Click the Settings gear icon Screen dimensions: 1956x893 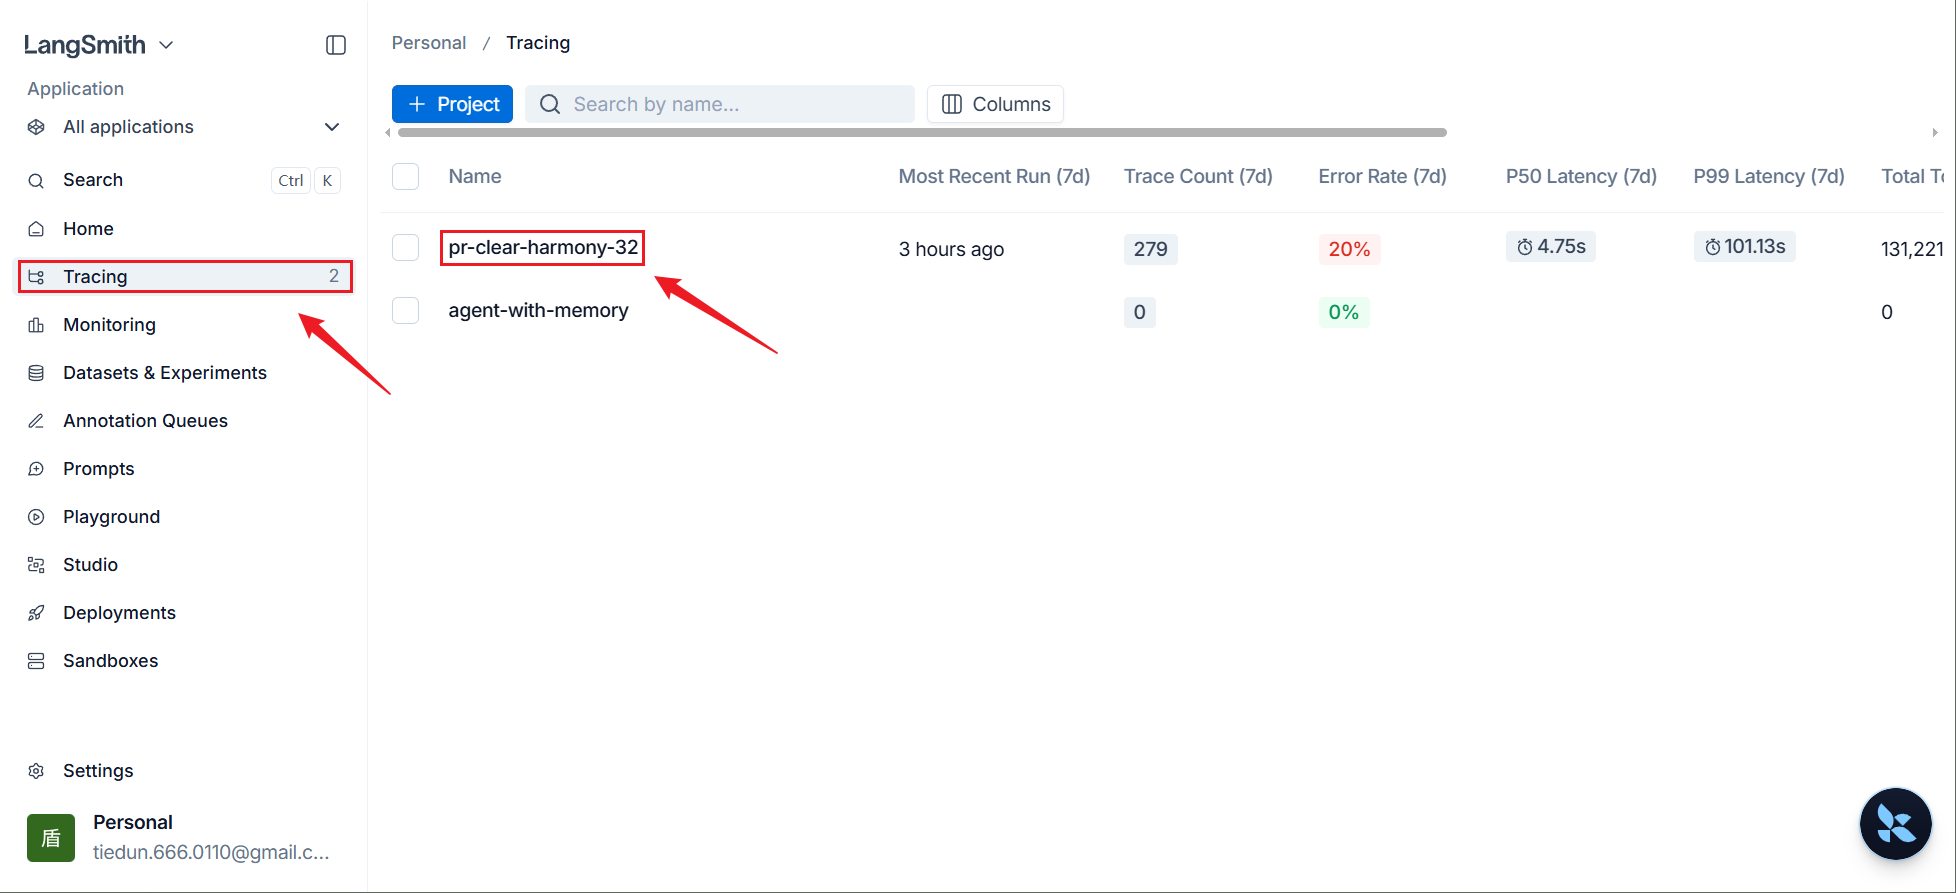tap(36, 771)
